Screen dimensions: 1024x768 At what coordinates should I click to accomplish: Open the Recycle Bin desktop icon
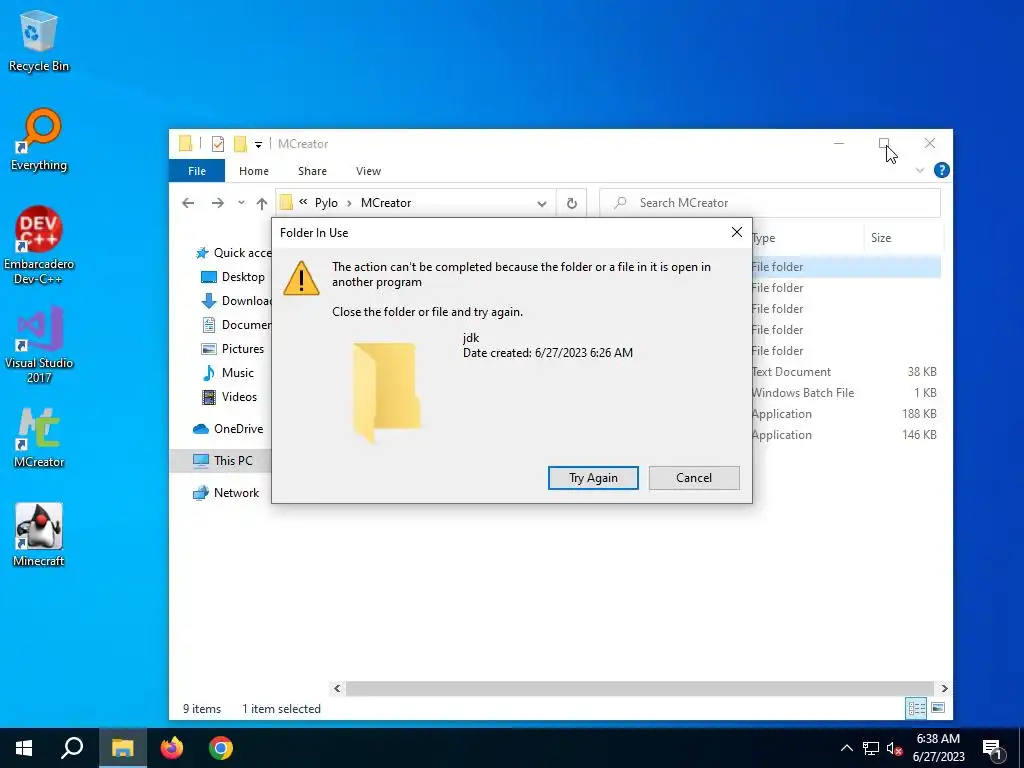pos(39,40)
